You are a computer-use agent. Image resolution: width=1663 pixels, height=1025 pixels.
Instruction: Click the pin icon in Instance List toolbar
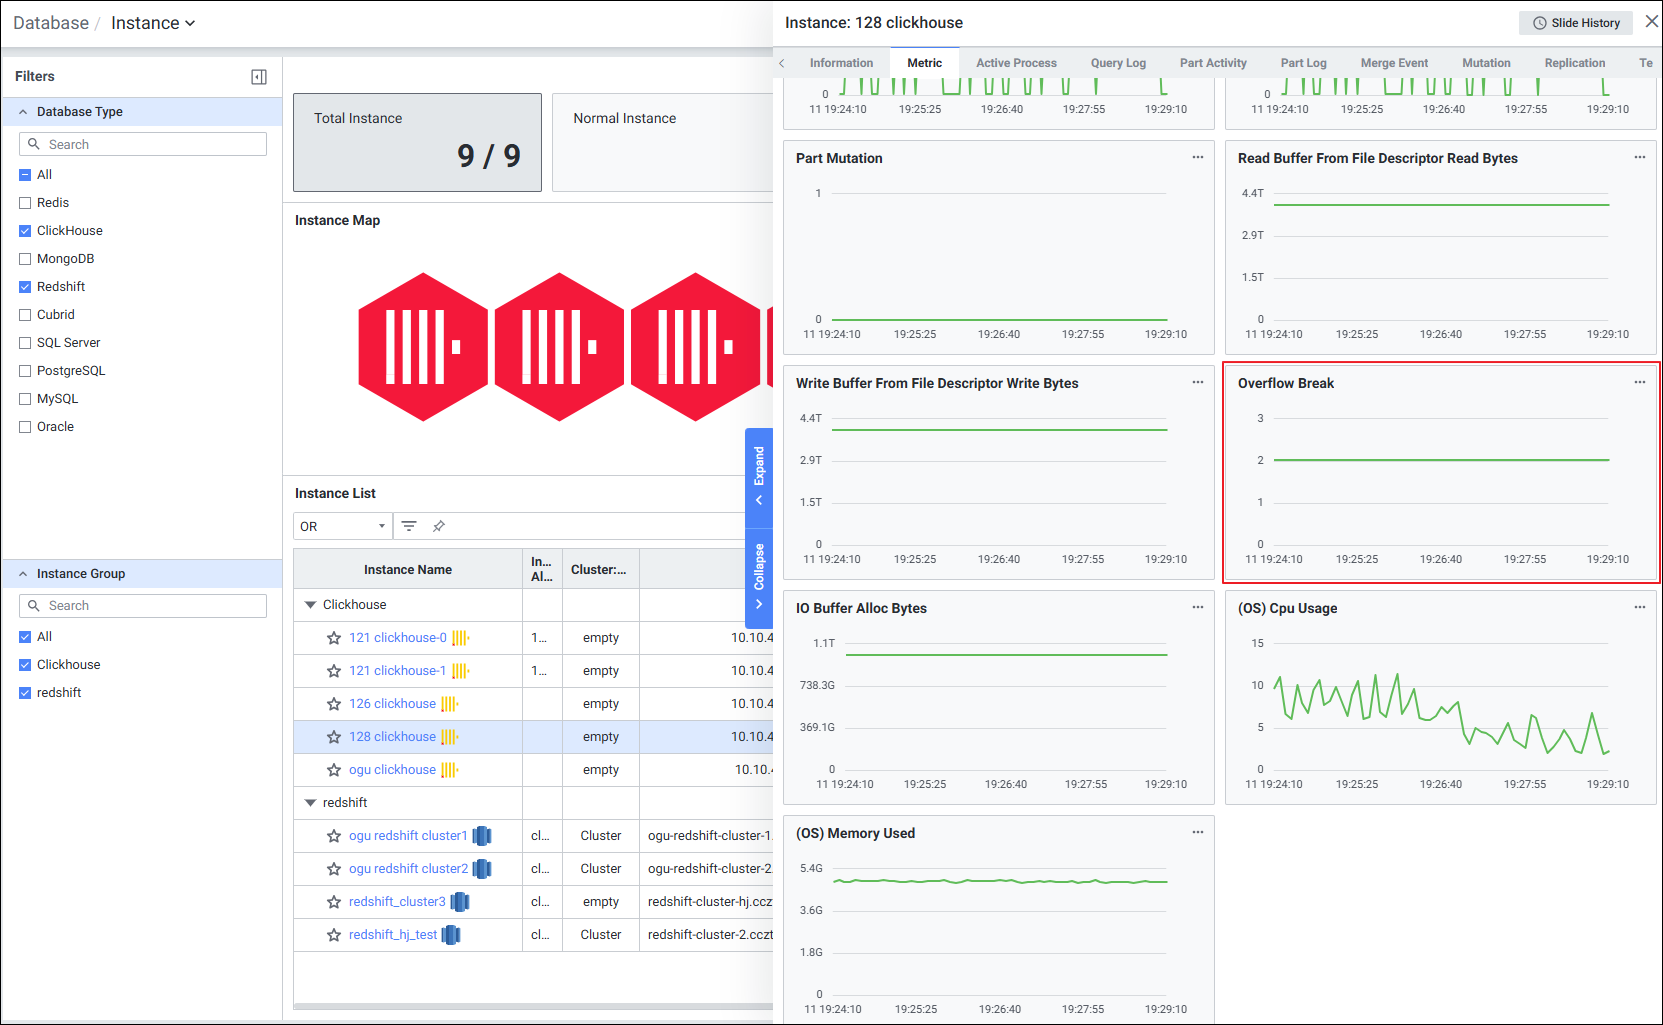click(x=438, y=526)
